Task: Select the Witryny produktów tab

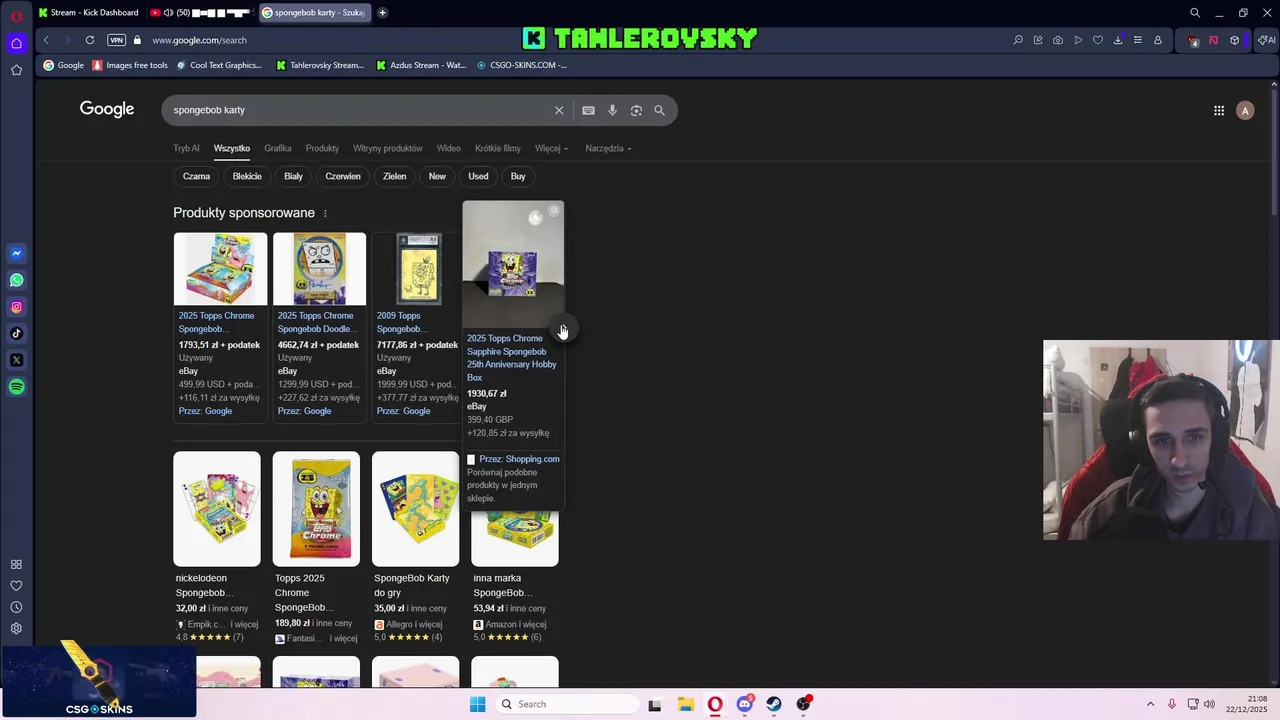Action: tap(388, 148)
